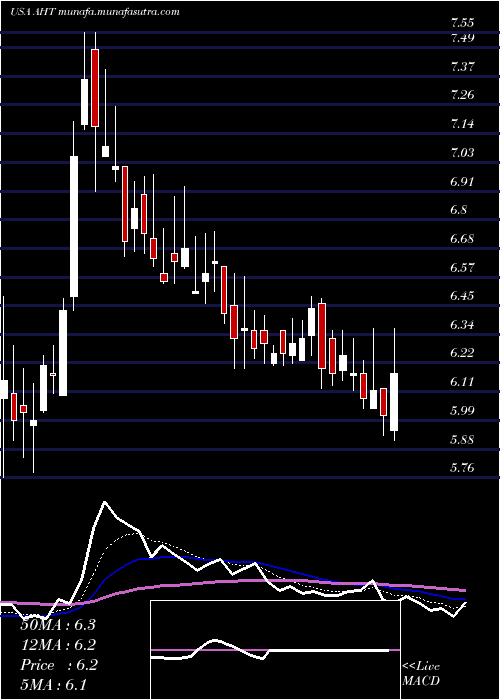Click the 5.88 price axis label
Image resolution: width=500 pixels, height=700 pixels.
(462, 440)
